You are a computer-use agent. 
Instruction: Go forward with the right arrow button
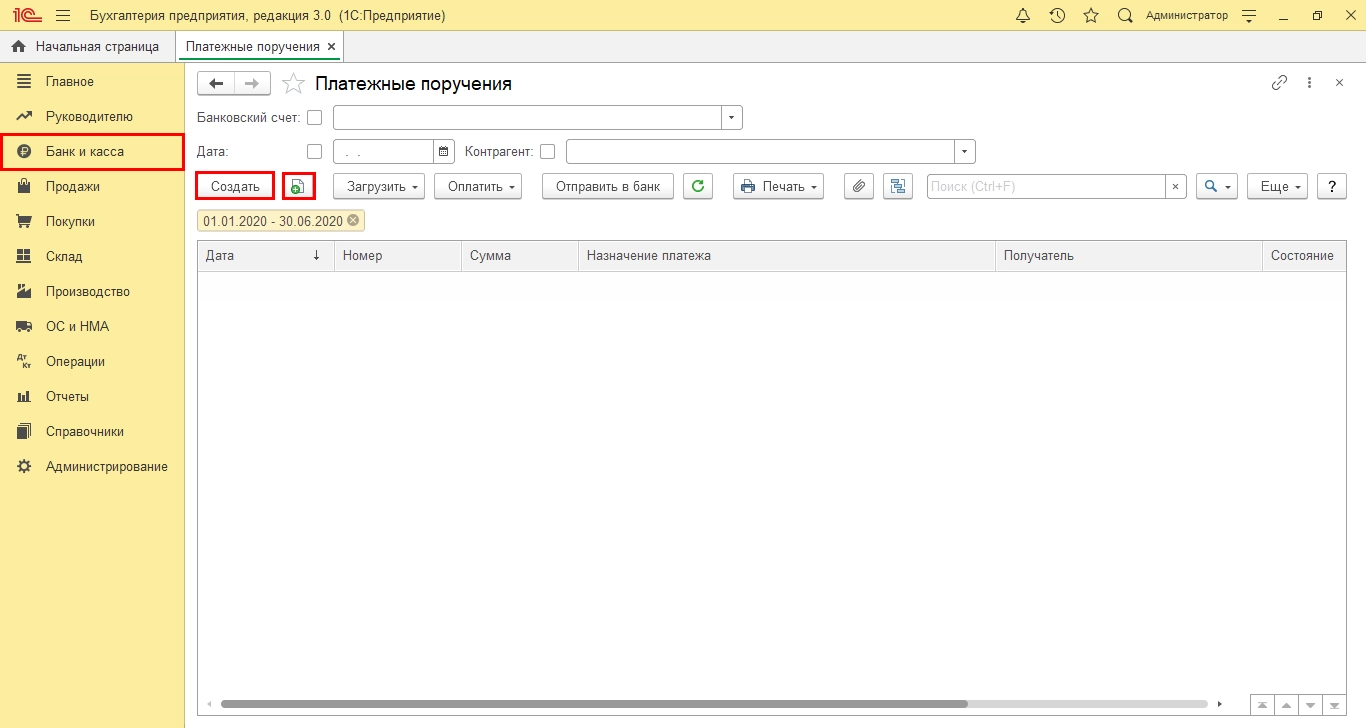[252, 83]
